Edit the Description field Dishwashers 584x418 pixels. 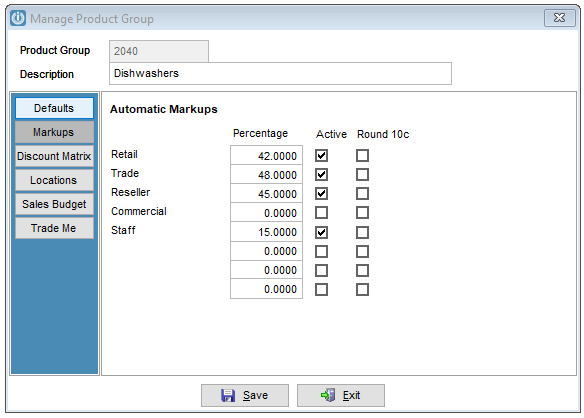pyautogui.click(x=280, y=73)
